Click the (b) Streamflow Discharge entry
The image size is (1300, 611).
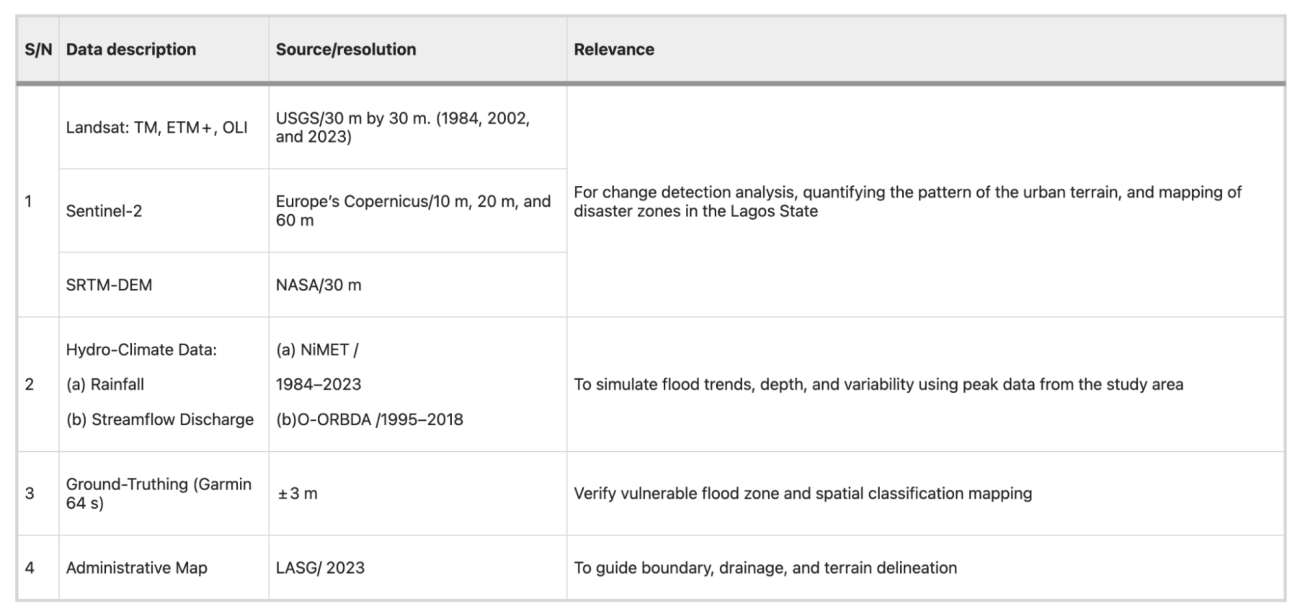pos(160,419)
